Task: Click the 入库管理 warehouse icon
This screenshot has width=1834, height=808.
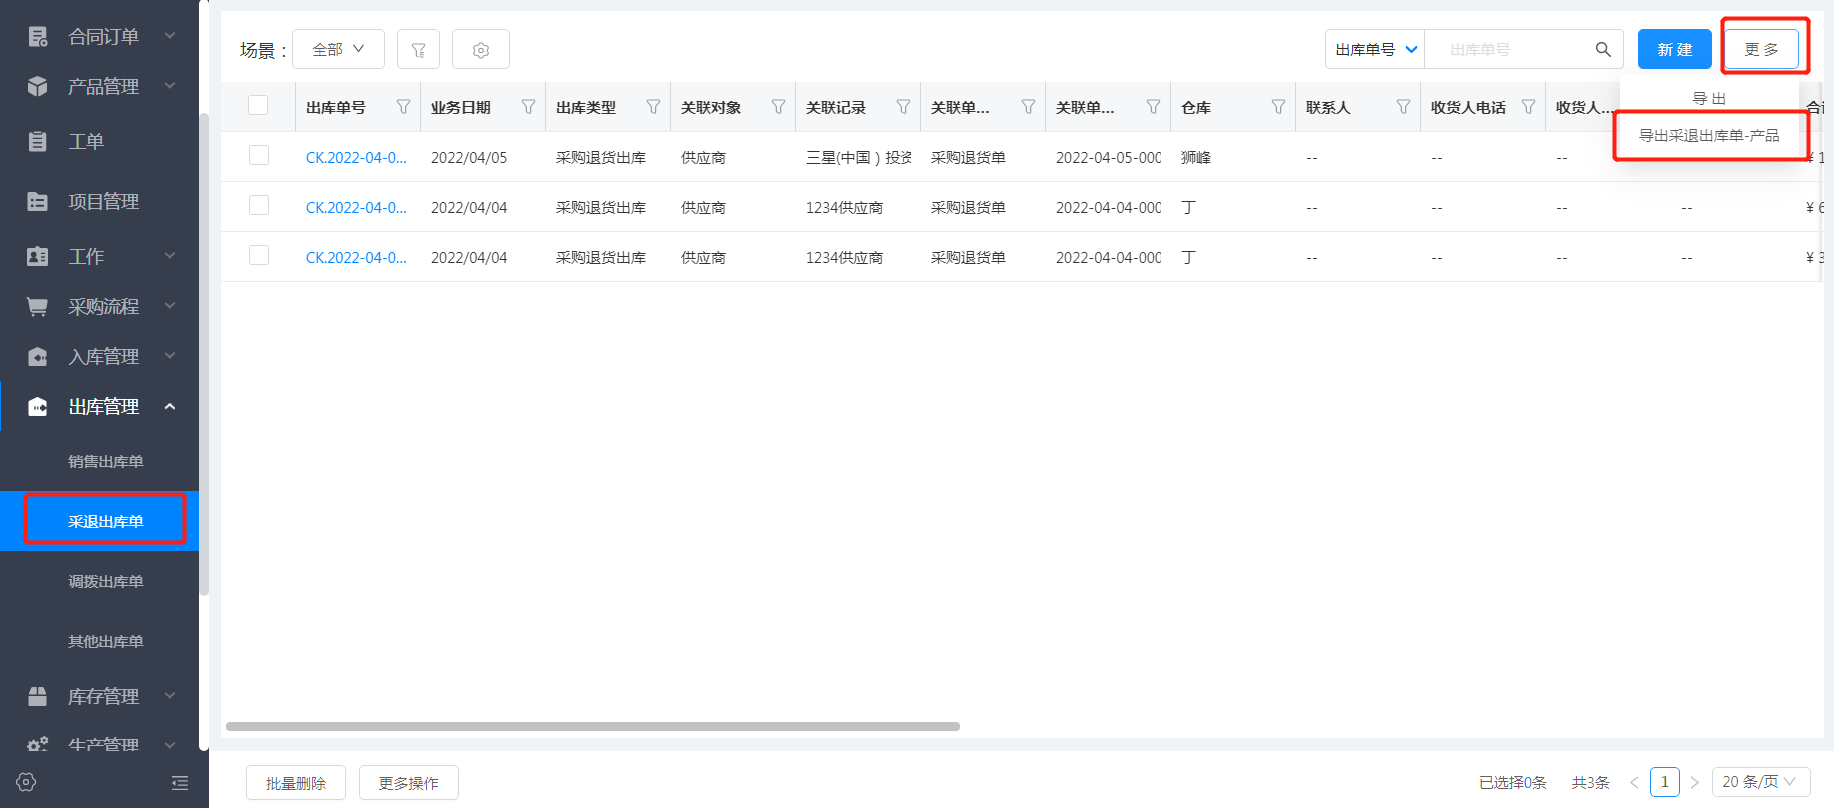Action: (38, 356)
